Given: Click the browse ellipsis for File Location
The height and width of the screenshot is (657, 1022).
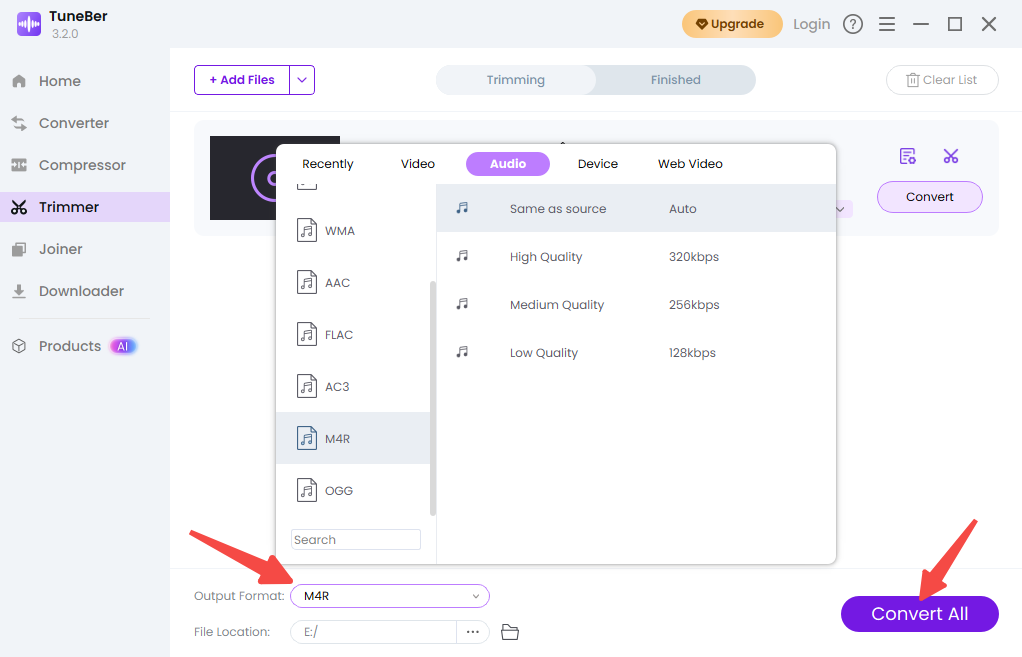Looking at the screenshot, I should click(473, 632).
